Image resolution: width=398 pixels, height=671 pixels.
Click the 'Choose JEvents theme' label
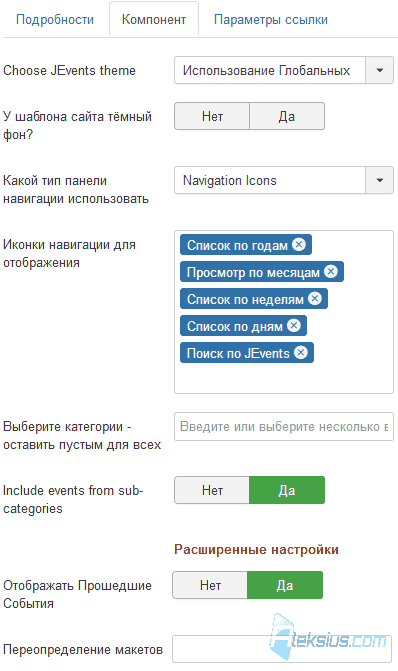click(69, 70)
